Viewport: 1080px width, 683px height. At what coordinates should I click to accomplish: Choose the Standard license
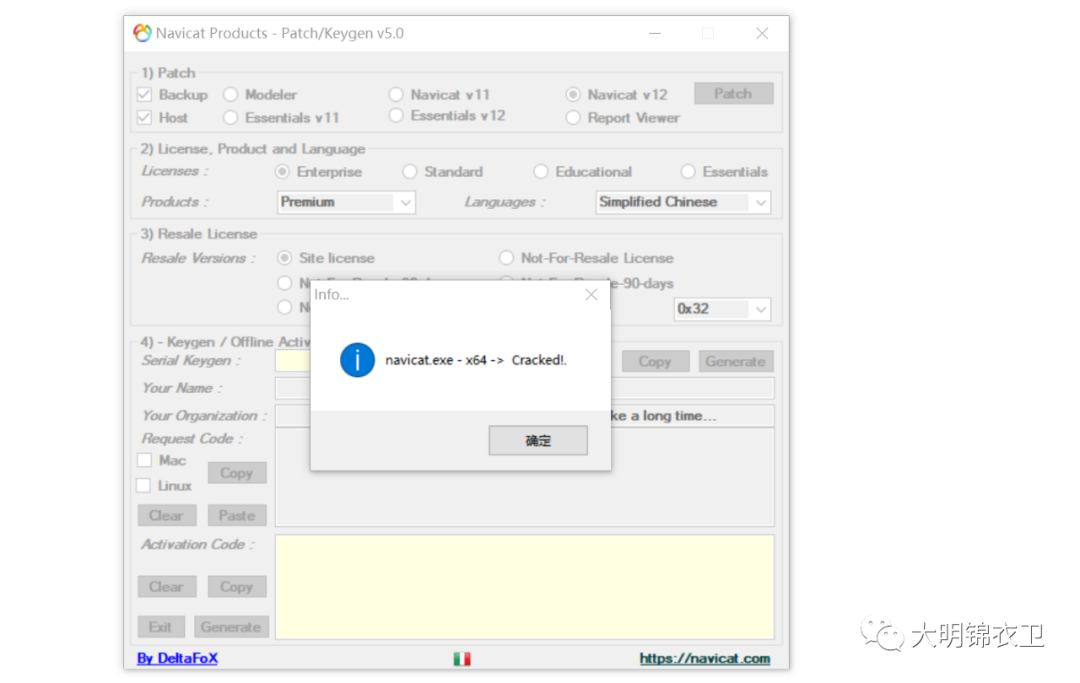[410, 171]
